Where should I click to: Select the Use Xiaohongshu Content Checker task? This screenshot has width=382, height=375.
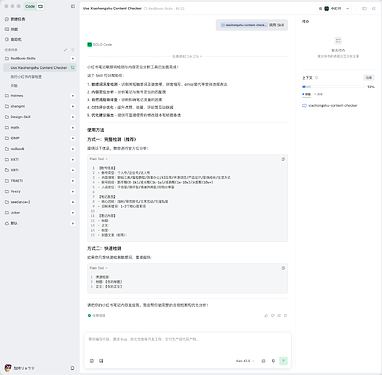pos(39,68)
